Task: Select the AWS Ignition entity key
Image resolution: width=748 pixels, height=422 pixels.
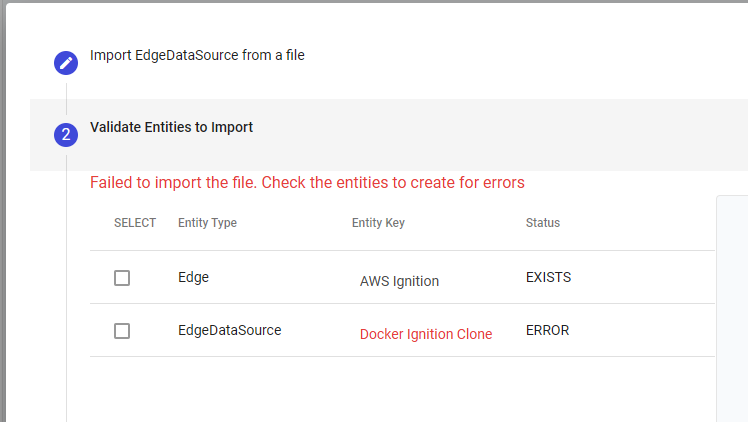Action: coord(399,281)
